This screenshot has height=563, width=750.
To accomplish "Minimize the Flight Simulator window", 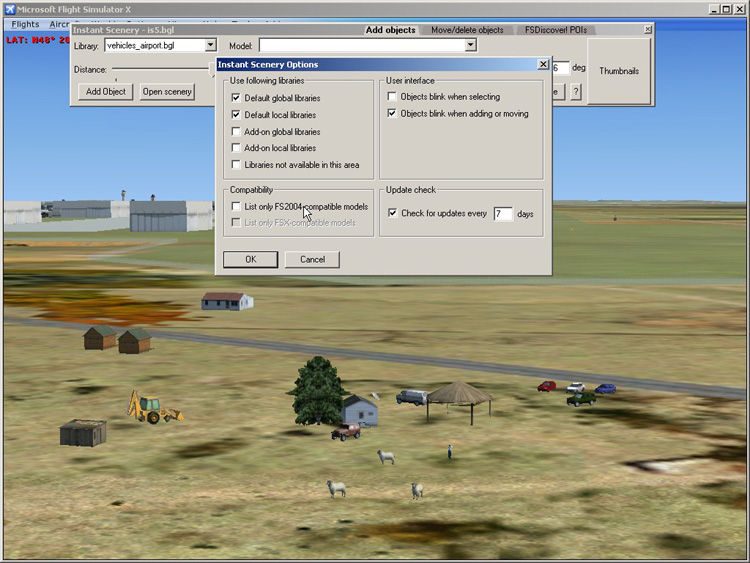I will click(715, 9).
